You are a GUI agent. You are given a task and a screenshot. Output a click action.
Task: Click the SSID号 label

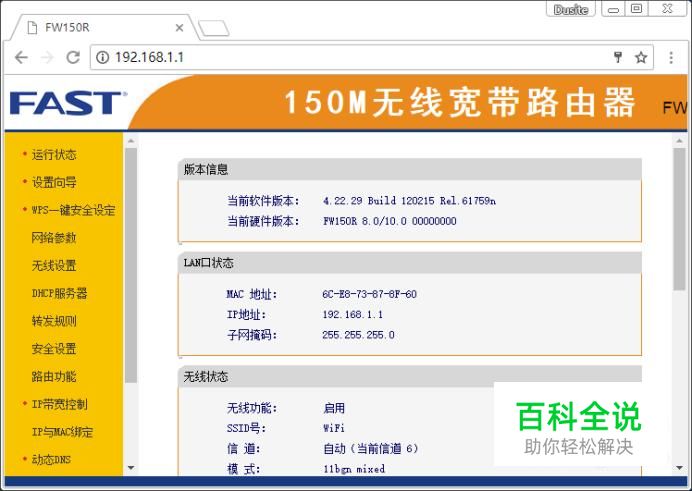(x=246, y=428)
